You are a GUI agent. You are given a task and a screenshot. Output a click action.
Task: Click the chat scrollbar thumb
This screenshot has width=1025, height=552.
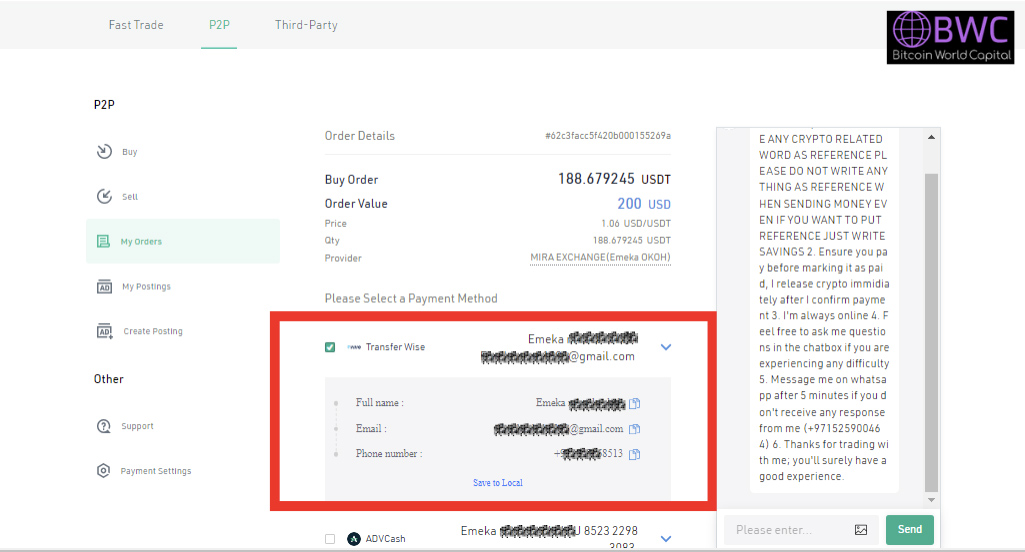(932, 332)
